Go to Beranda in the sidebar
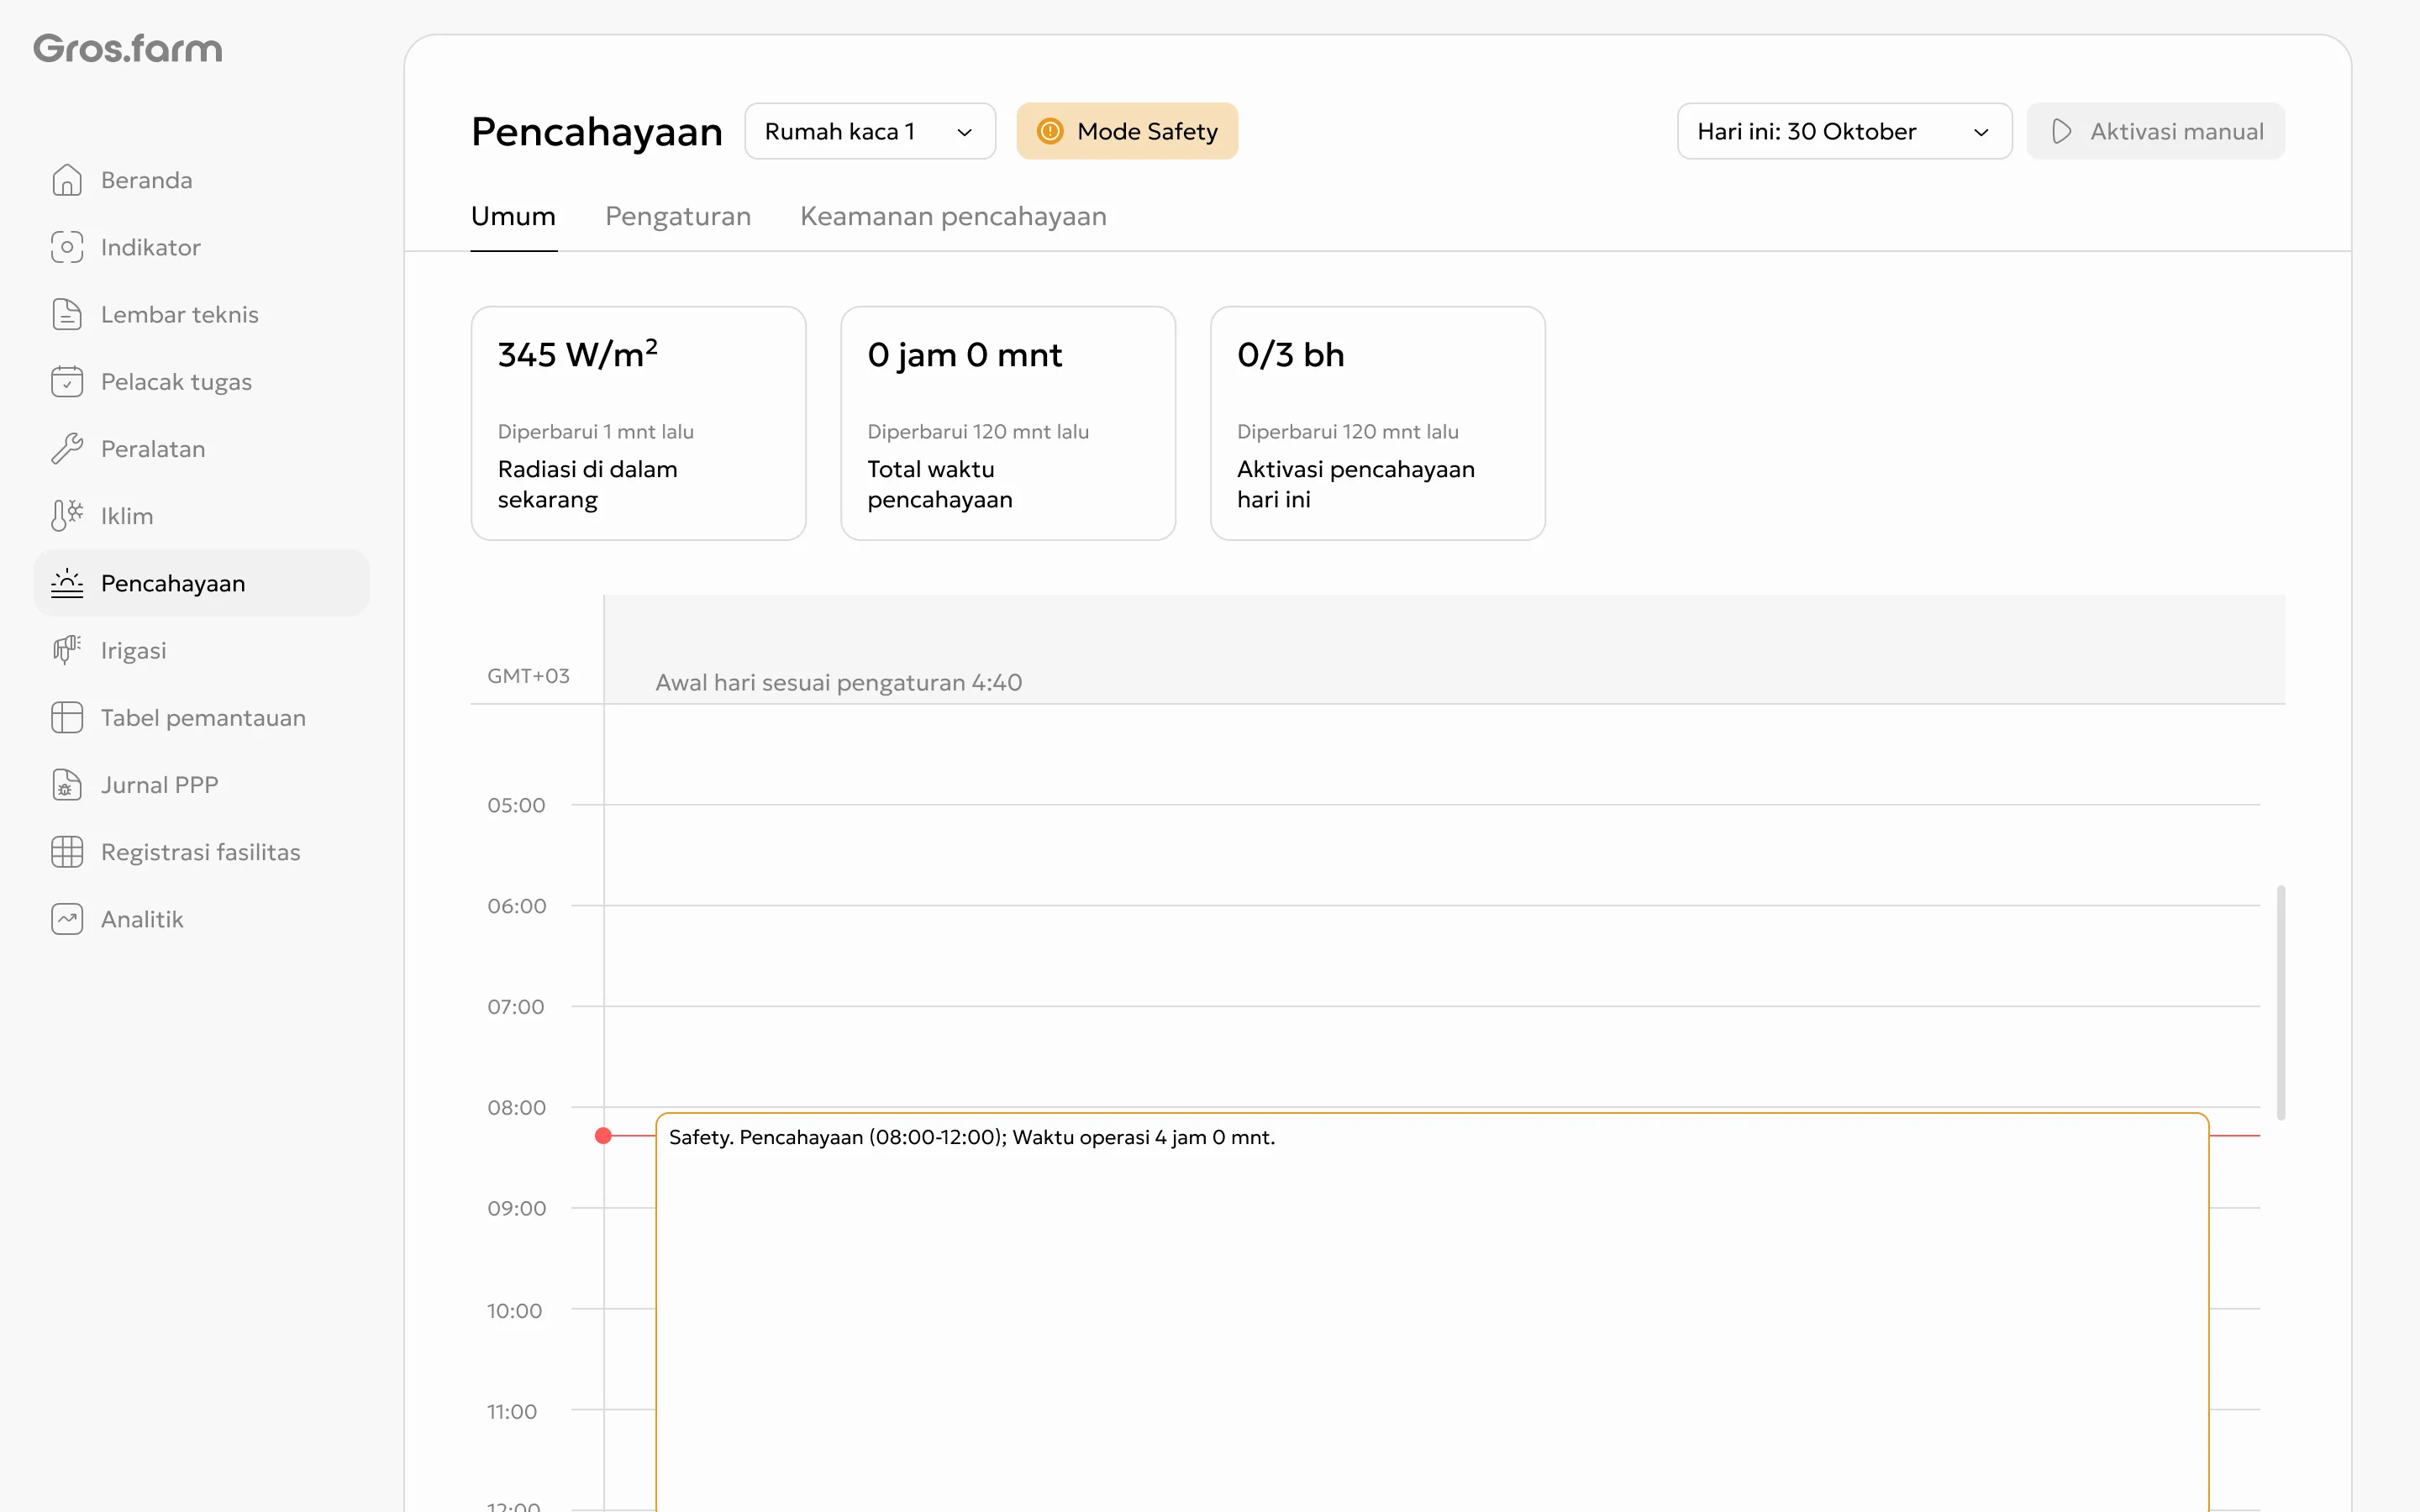The image size is (2420, 1512). (x=201, y=180)
